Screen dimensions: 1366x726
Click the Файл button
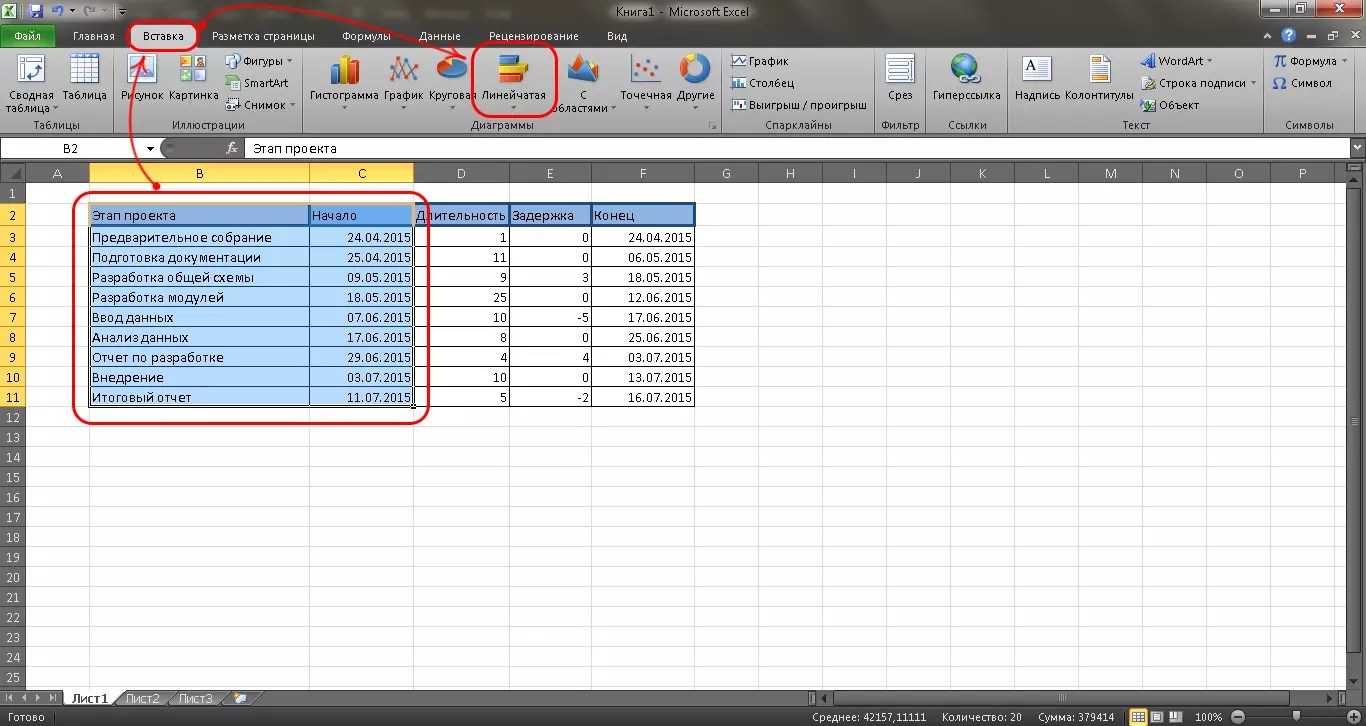27,36
